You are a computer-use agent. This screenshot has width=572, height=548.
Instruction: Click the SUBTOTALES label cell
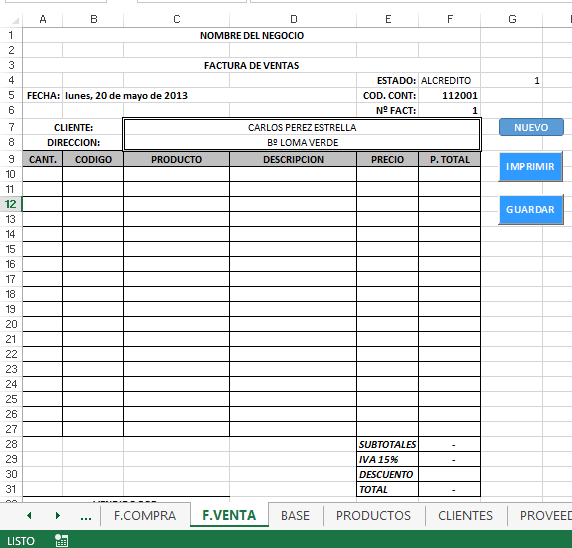coord(387,444)
